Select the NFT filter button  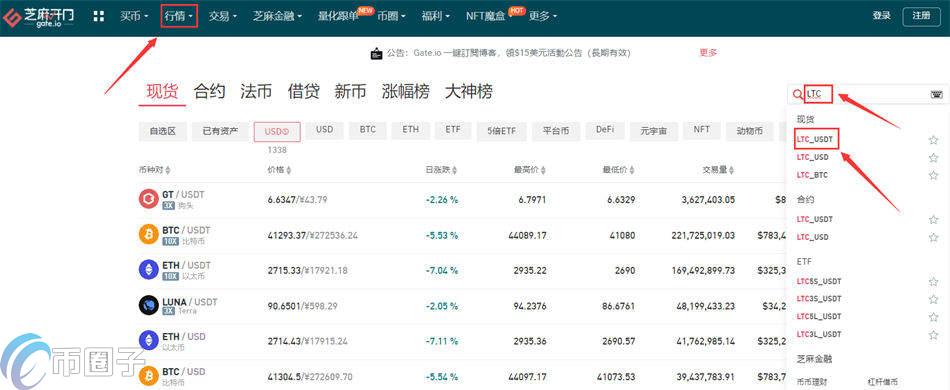[x=702, y=130]
